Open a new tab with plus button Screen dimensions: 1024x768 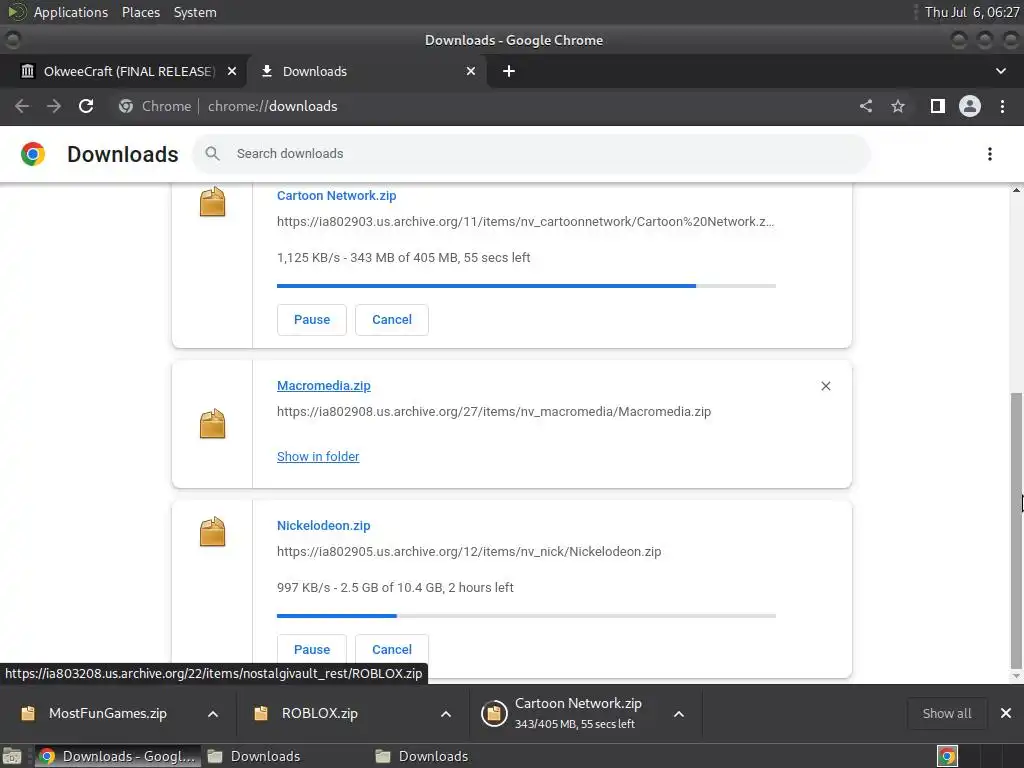point(509,71)
